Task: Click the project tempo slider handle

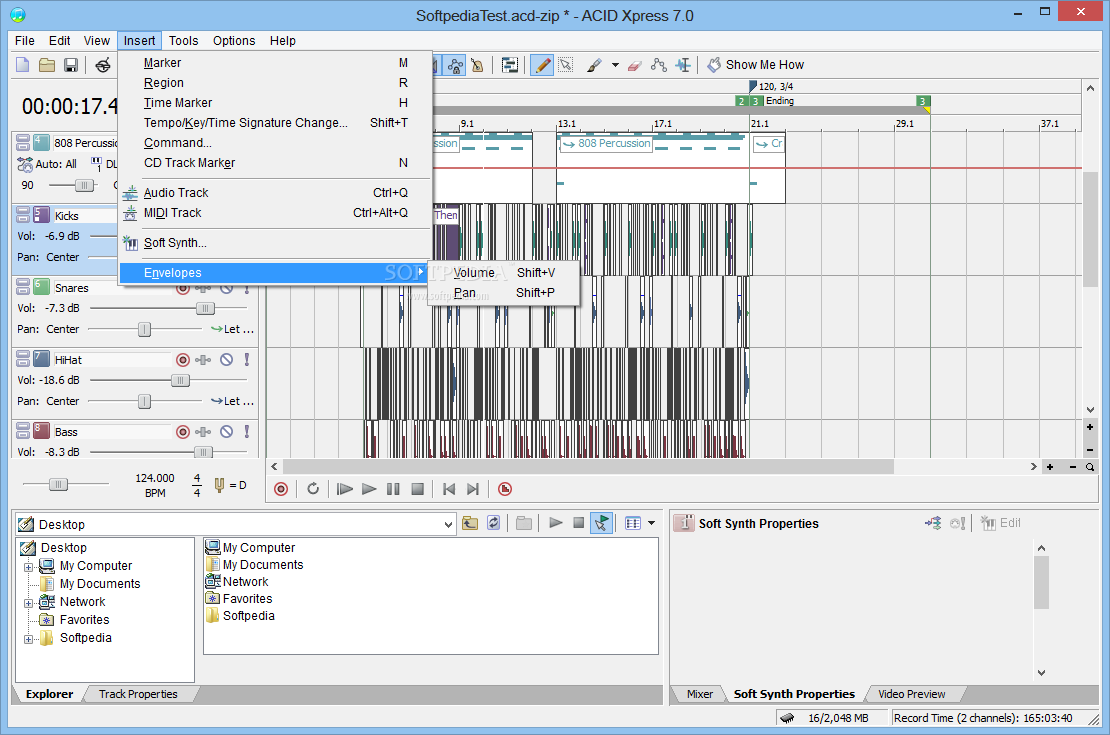Action: 58,484
